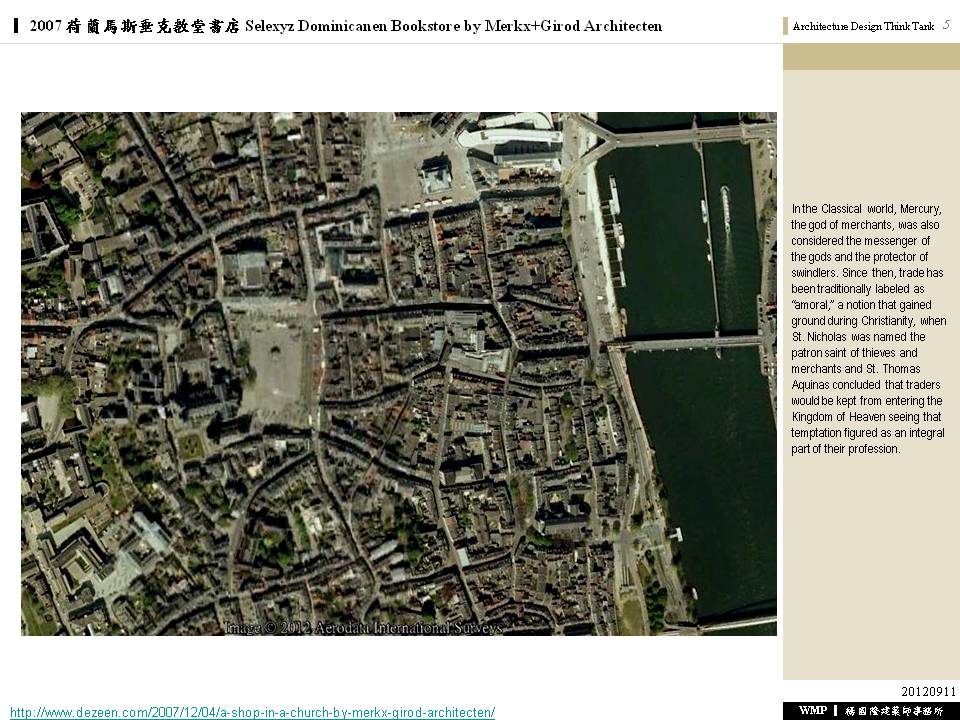Click the slide page number 5
This screenshot has width=960, height=720.
pyautogui.click(x=946, y=25)
